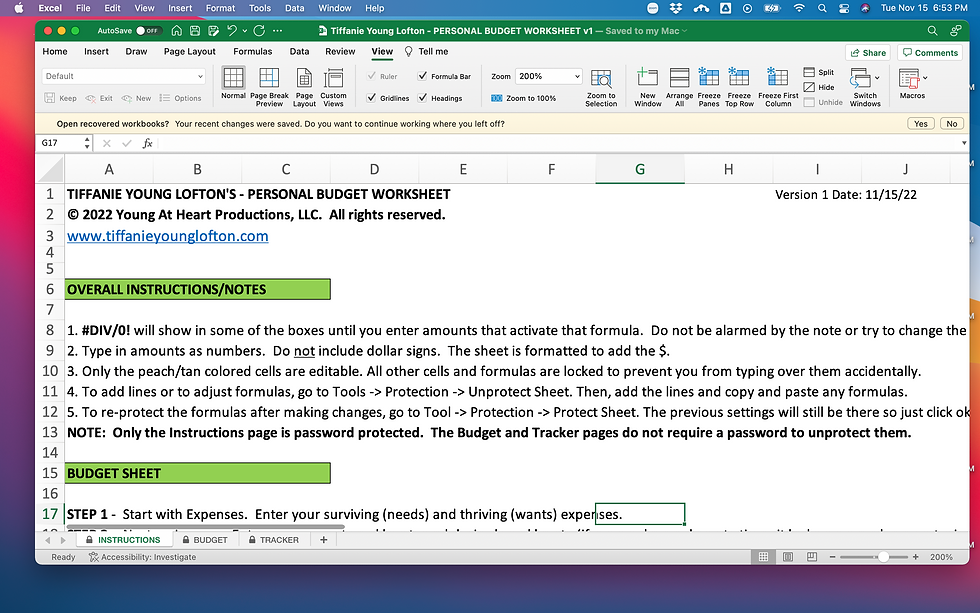Switch to Page Break Preview view
This screenshot has width=980, height=613.
268,87
